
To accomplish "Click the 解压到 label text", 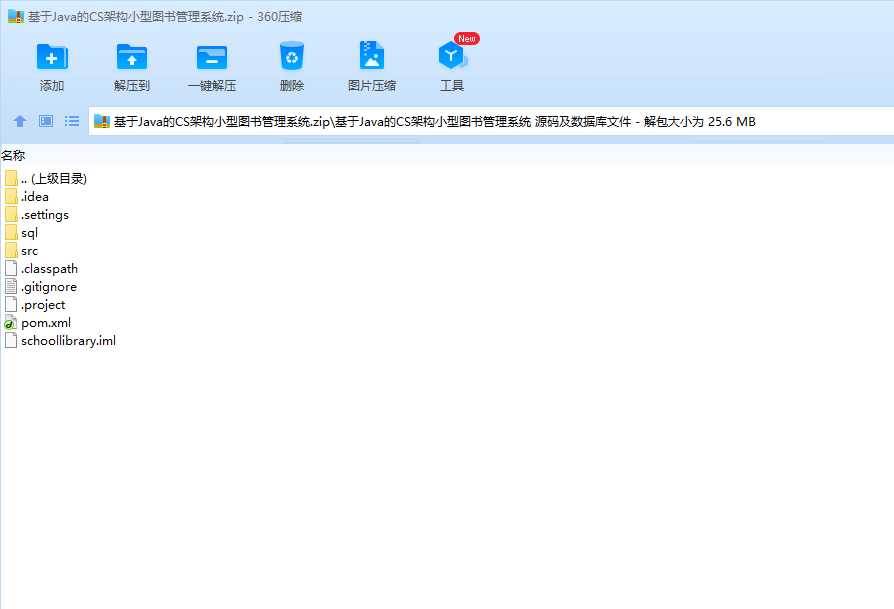I will 132,86.
